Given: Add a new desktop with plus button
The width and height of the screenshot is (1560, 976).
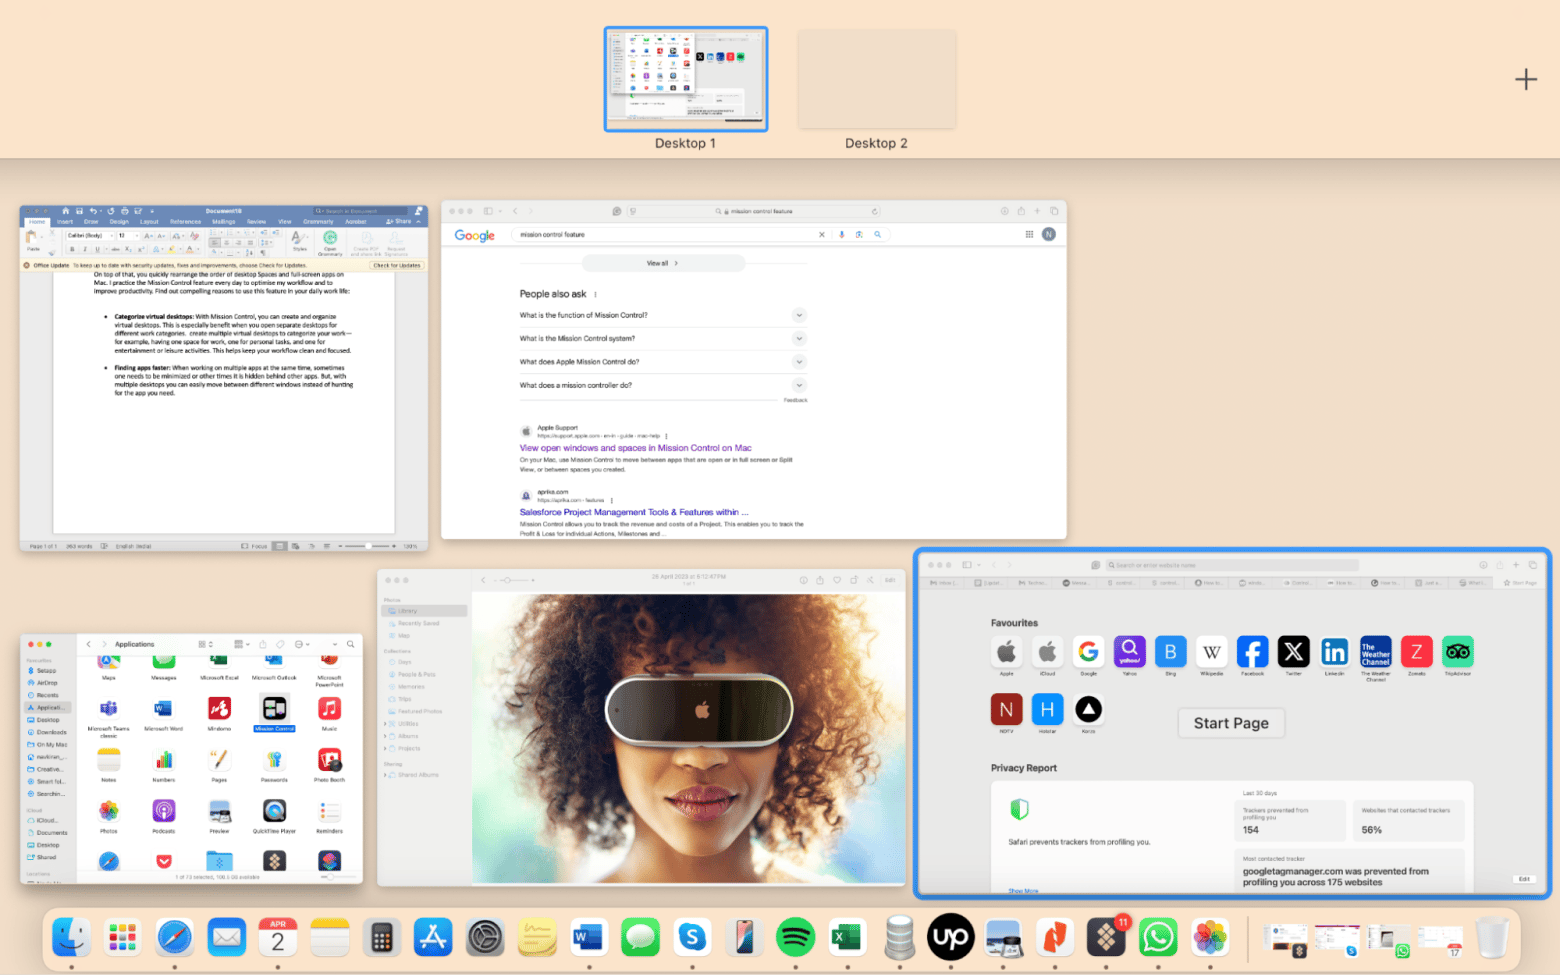Looking at the screenshot, I should pos(1525,80).
